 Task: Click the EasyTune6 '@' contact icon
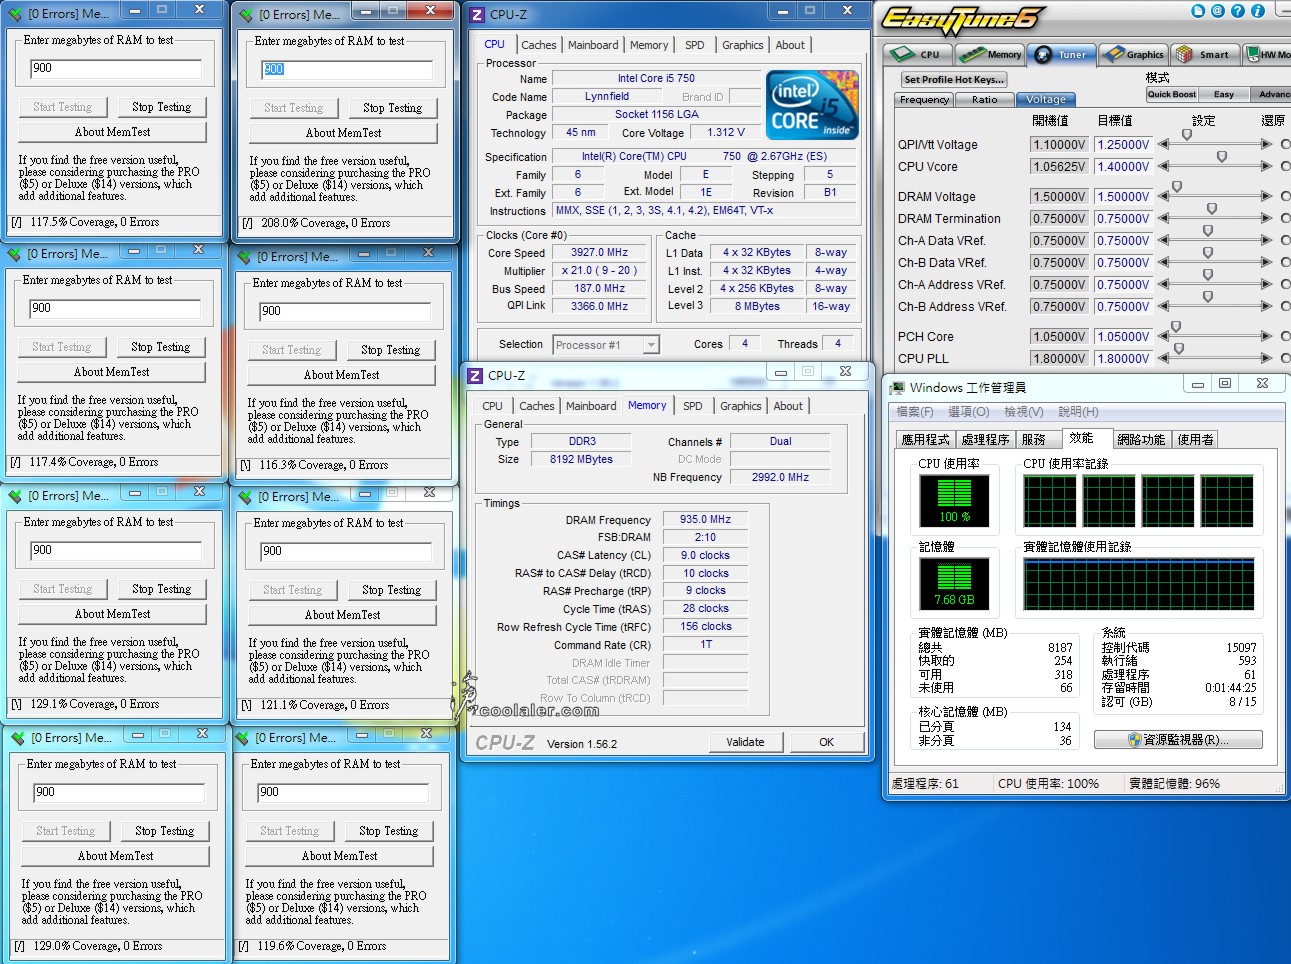[1218, 11]
